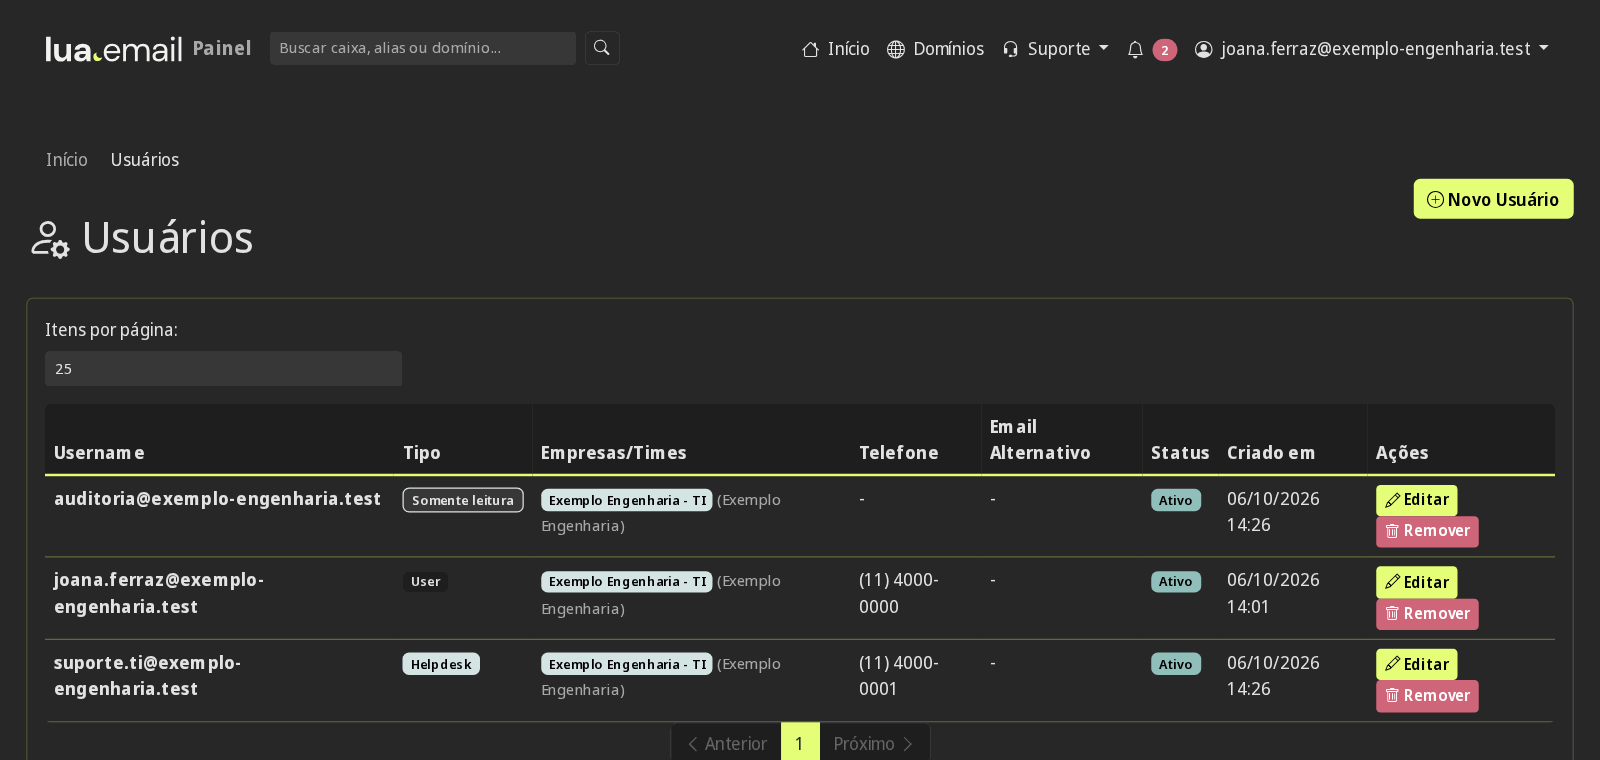Go to Anterior page
The width and height of the screenshot is (1600, 760).
point(726,743)
